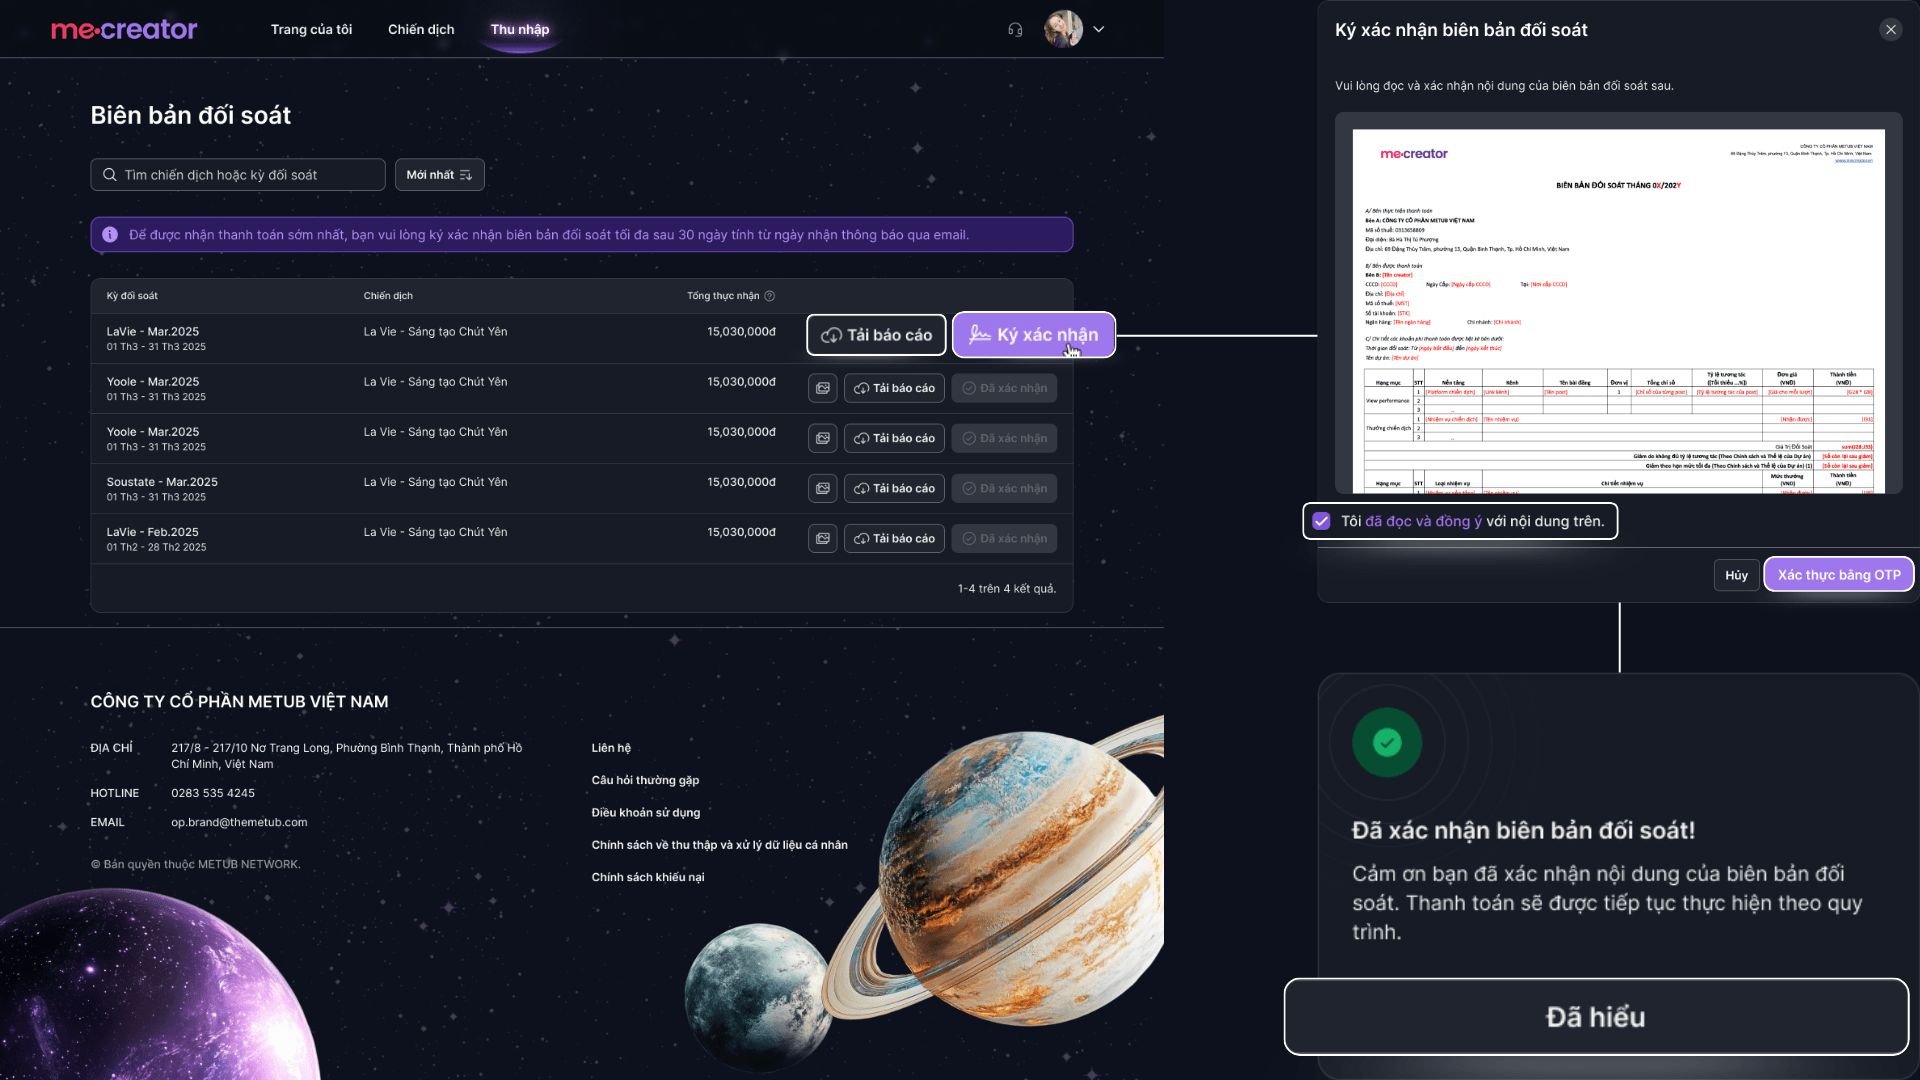
Task: Open image gallery icon for Soustate Mar.2025 row
Action: 822,488
